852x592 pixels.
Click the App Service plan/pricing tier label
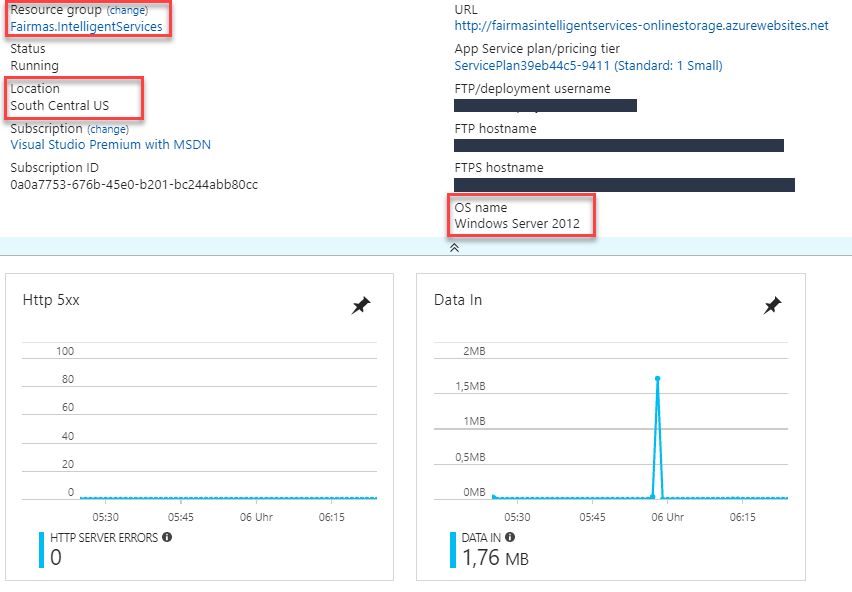click(537, 49)
